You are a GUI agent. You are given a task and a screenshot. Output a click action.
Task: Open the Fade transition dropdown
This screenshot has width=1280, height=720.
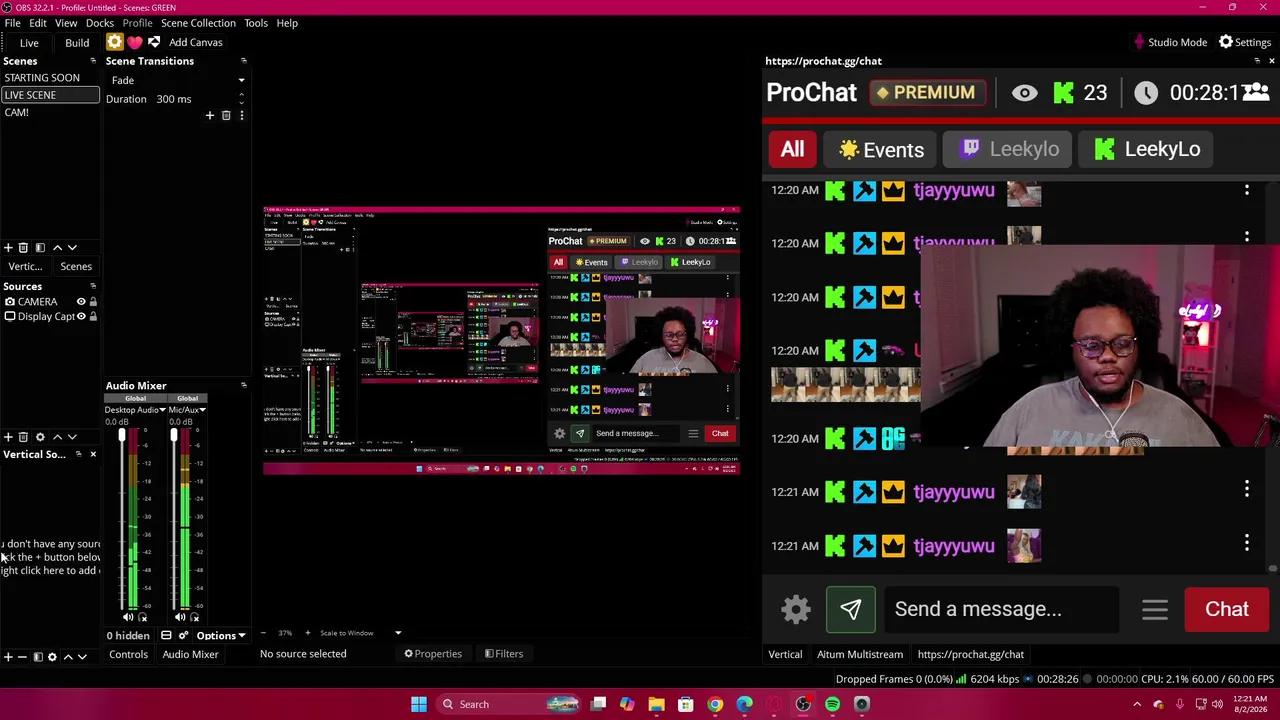176,80
